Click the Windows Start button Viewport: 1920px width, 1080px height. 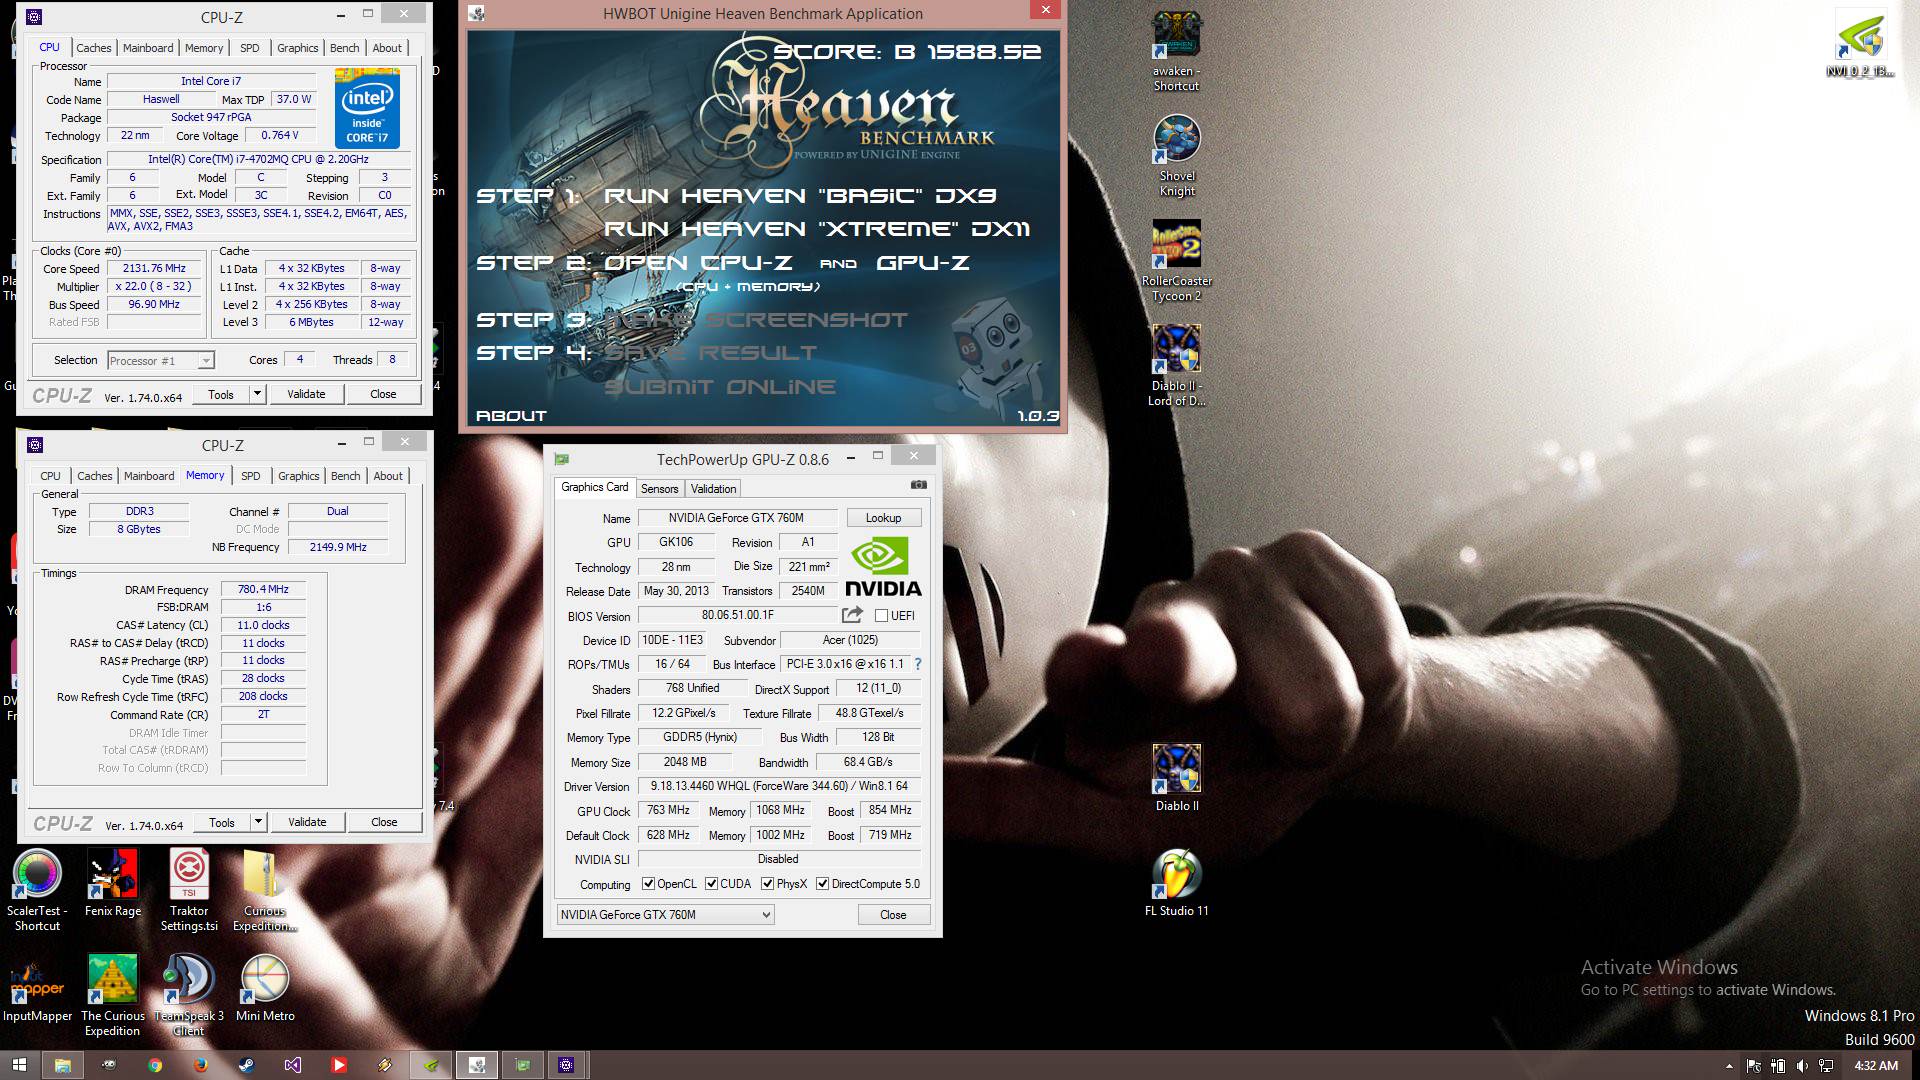click(19, 1065)
